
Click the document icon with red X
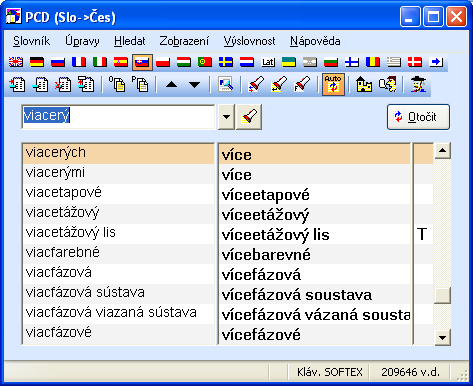point(63,84)
